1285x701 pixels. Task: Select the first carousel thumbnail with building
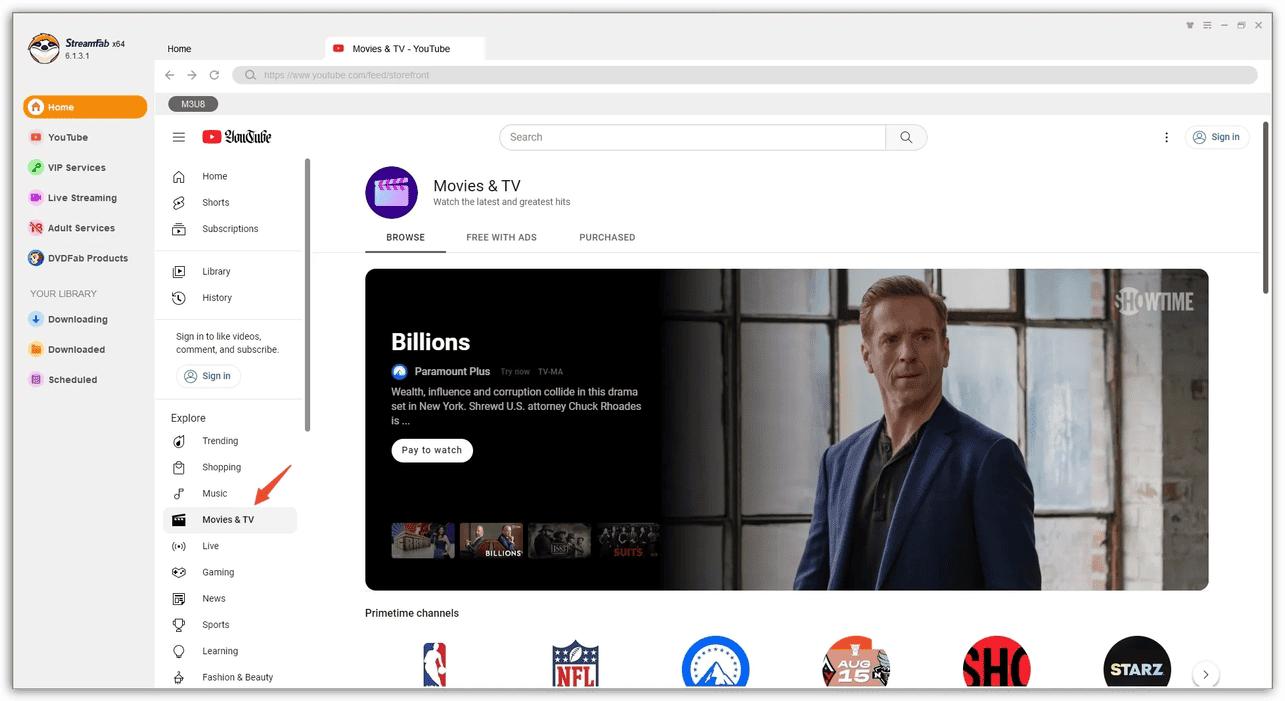tap(423, 540)
